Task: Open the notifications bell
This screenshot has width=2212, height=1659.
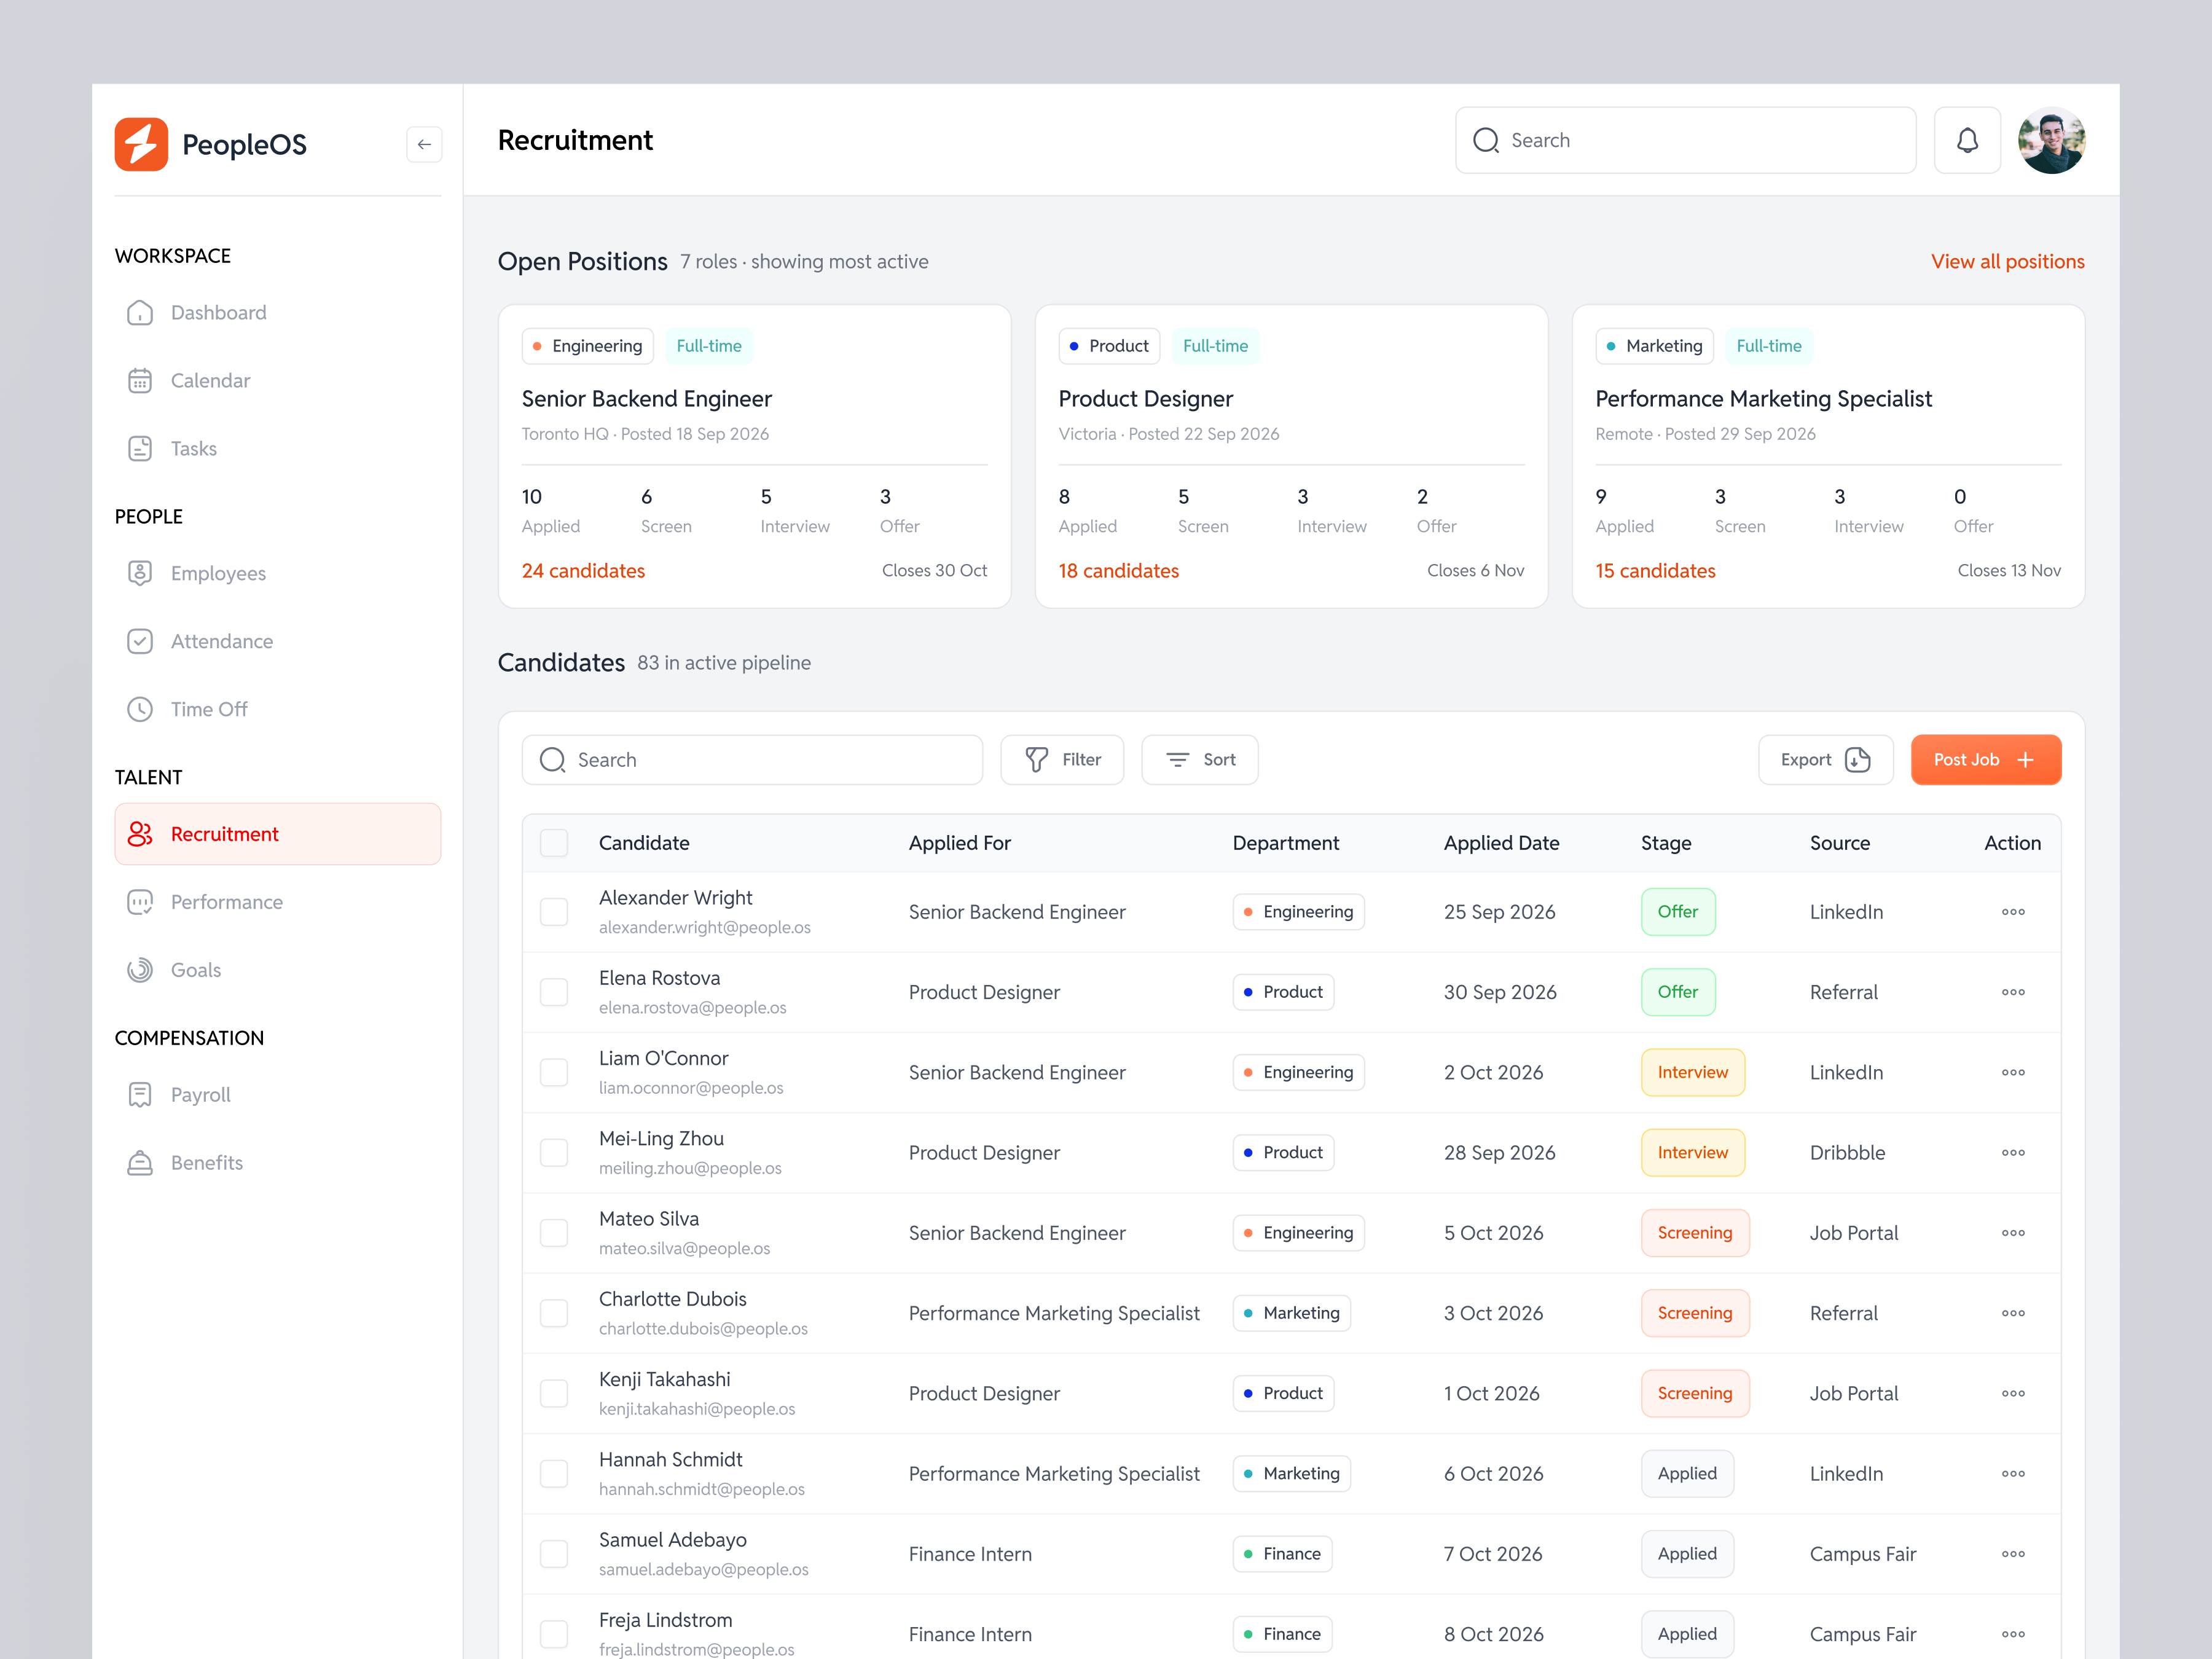Action: tap(1966, 140)
